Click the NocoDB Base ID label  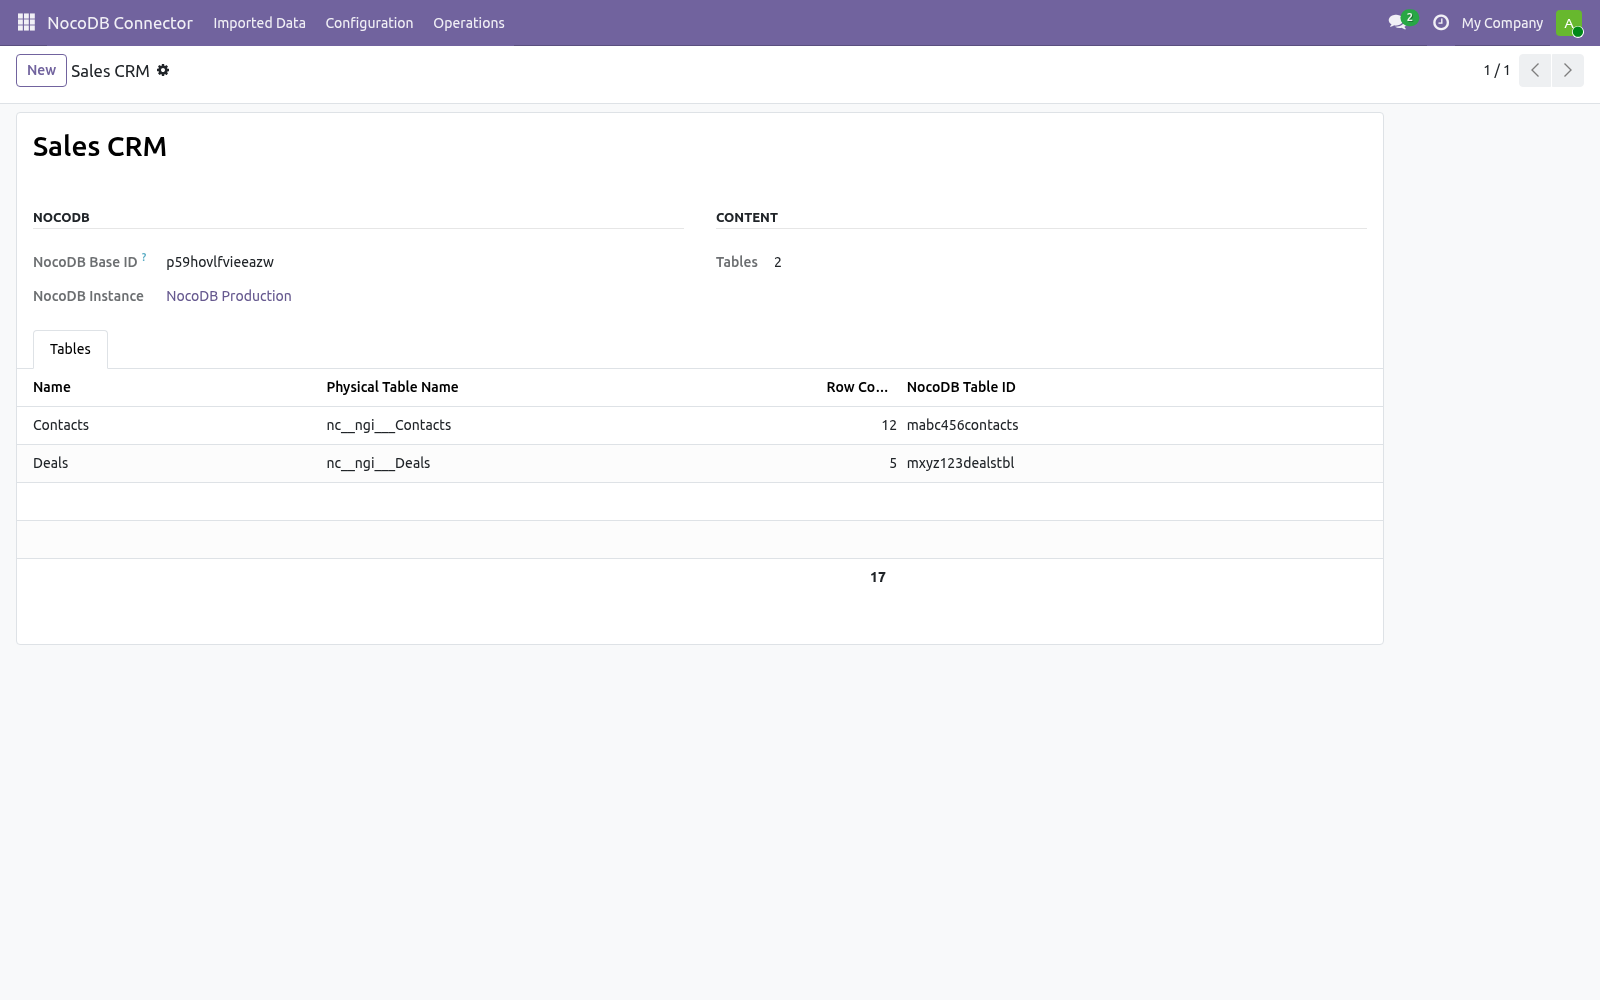pyautogui.click(x=85, y=262)
